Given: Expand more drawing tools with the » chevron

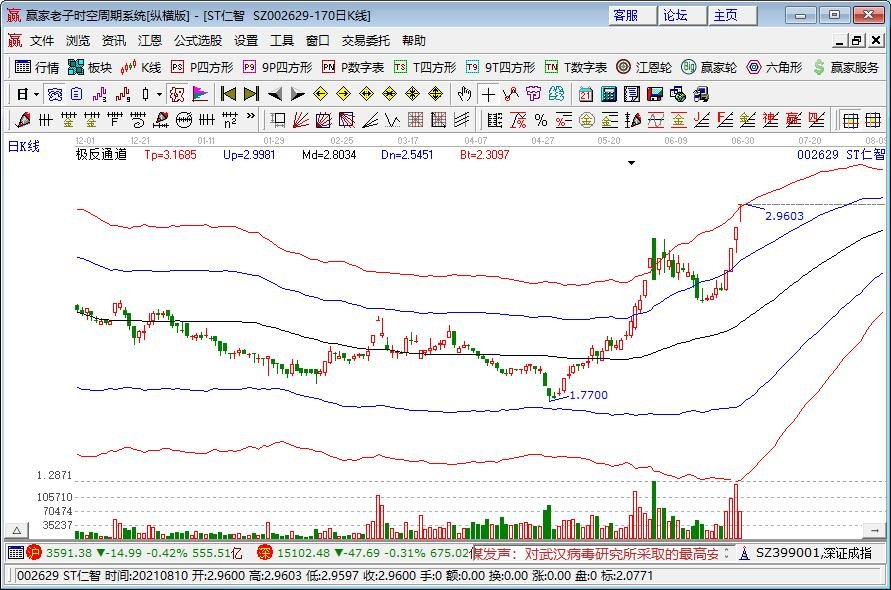Looking at the screenshot, I should [x=250, y=120].
